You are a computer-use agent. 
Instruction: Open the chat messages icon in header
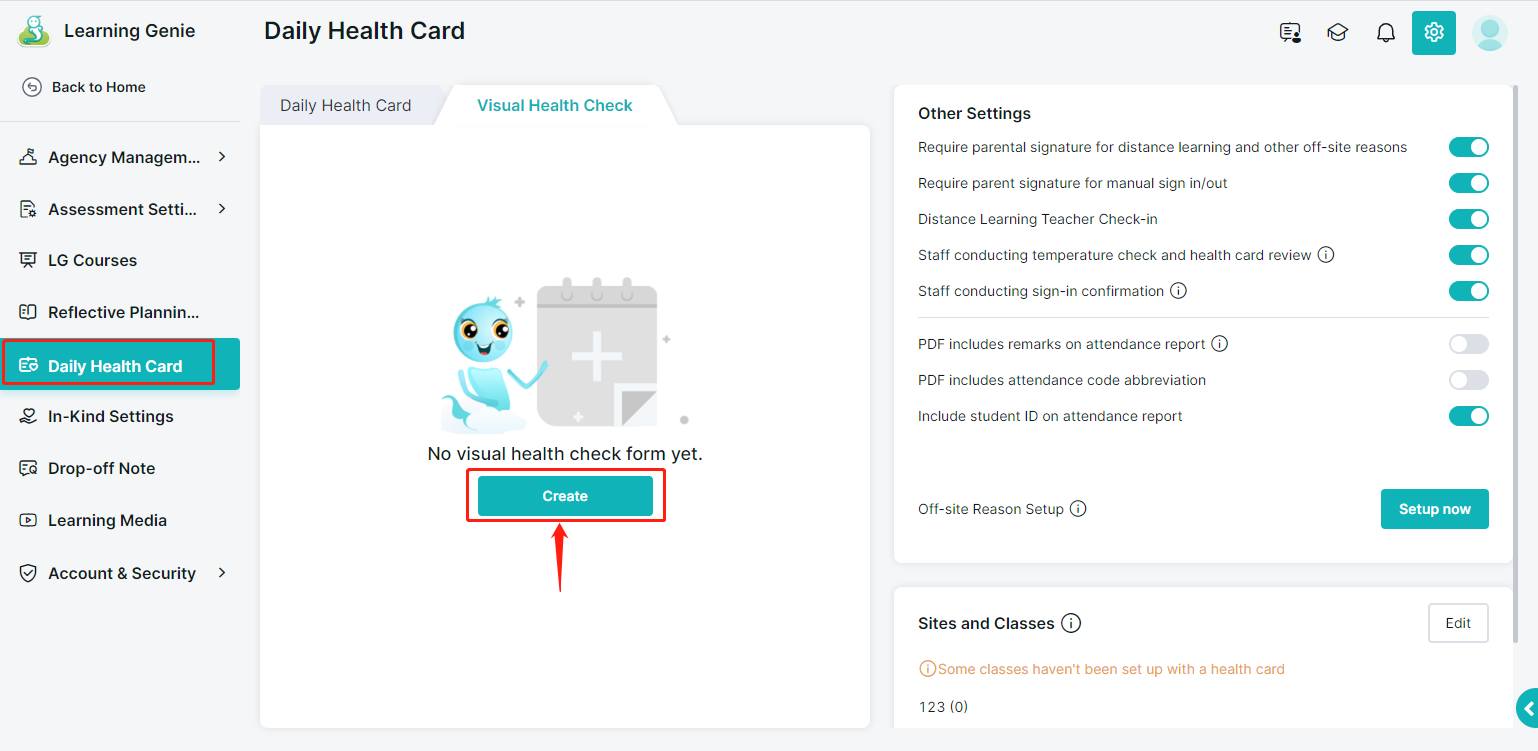tap(1290, 33)
